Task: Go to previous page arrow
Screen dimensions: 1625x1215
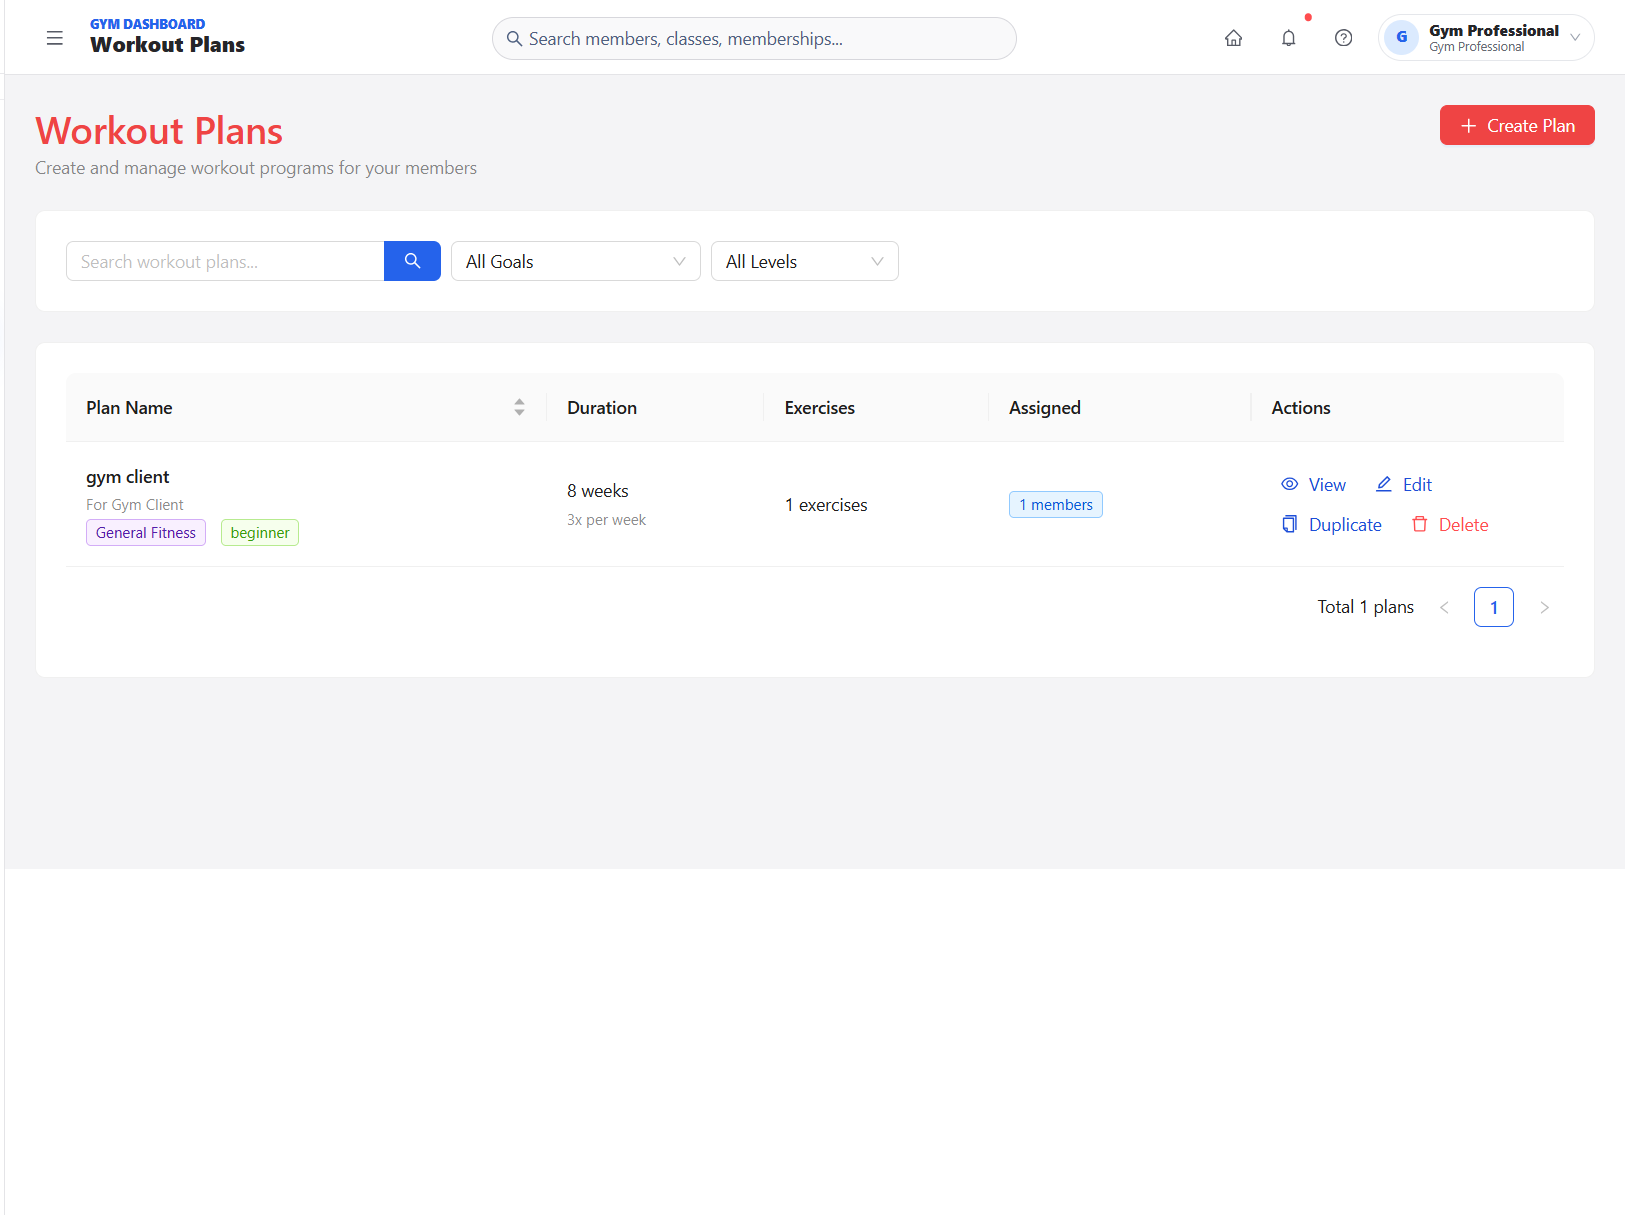Action: [x=1444, y=607]
